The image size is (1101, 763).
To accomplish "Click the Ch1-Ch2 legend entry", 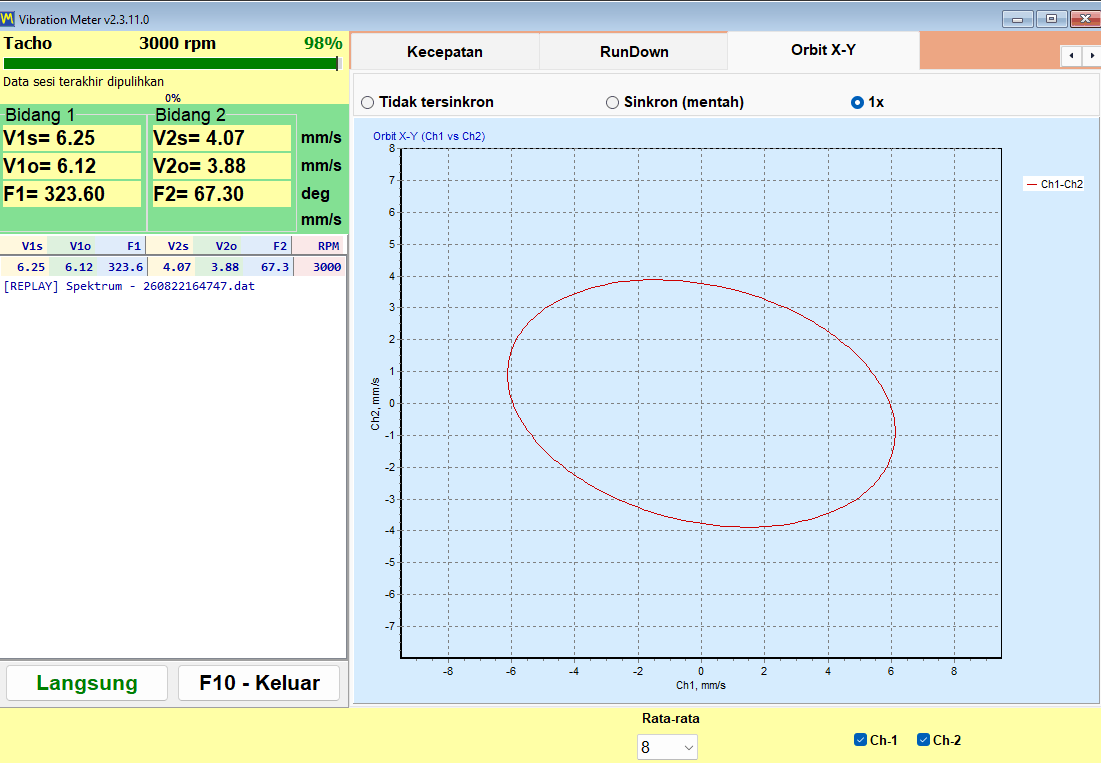I will click(x=1054, y=184).
